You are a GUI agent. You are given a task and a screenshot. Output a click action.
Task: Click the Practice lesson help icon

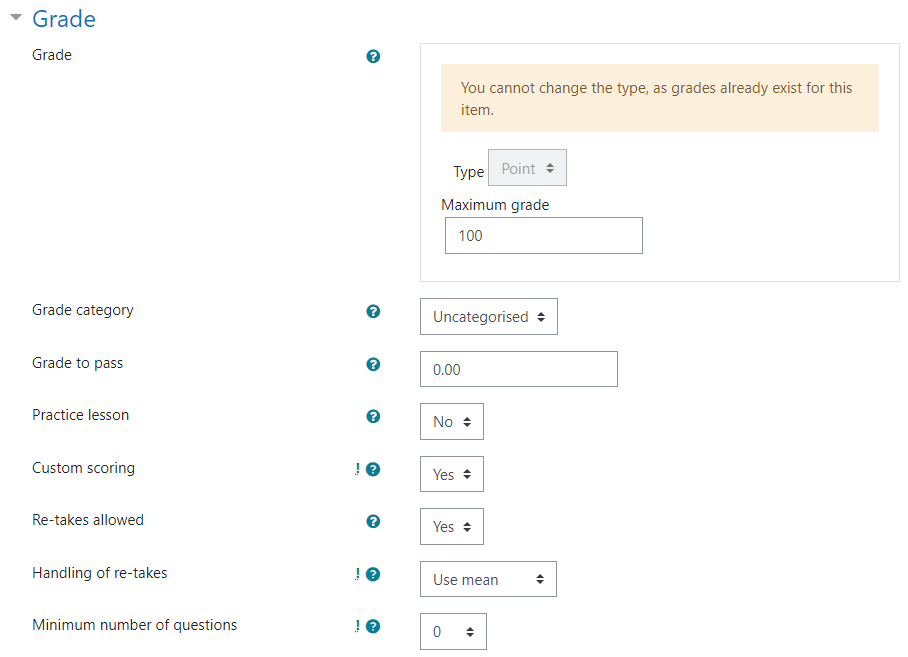(373, 416)
